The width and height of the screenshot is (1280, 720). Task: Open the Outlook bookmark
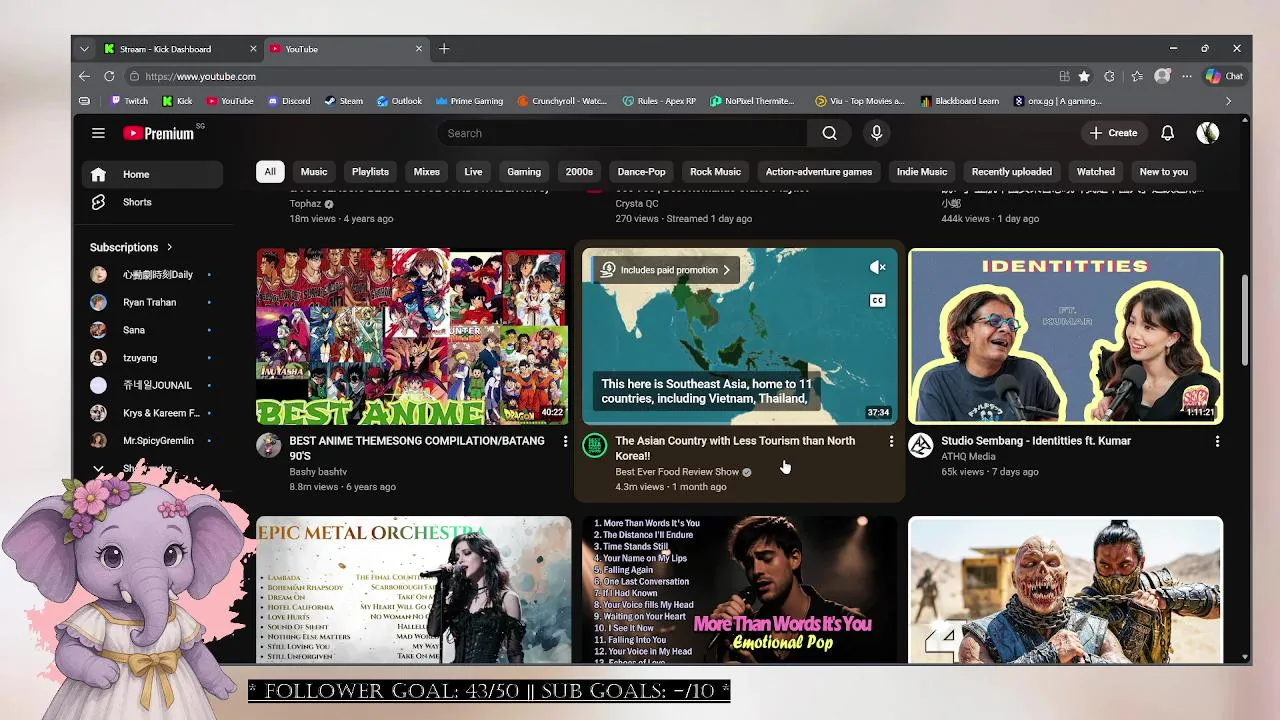click(400, 101)
